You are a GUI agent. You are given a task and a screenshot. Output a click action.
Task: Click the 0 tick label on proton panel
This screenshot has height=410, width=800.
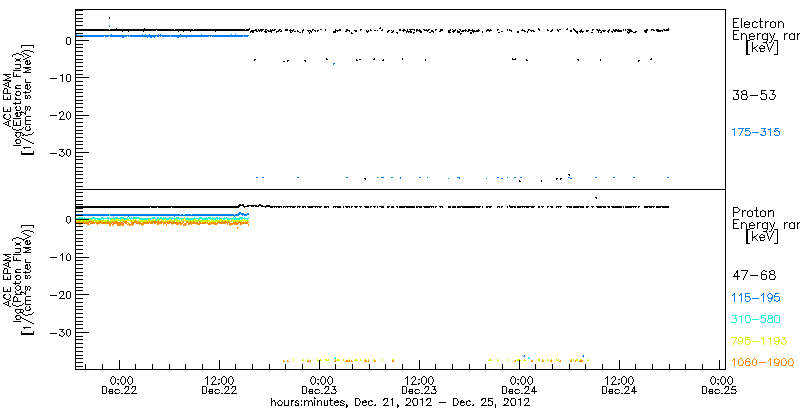67,220
